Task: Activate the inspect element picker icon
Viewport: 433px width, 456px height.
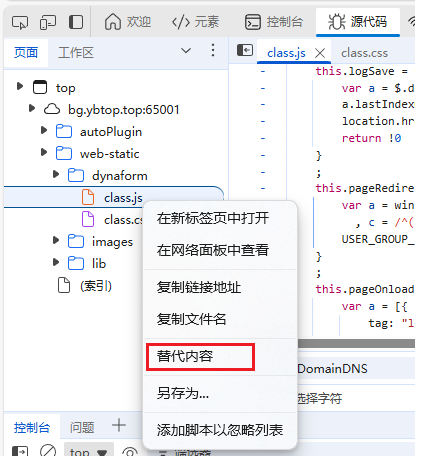Action: tap(20, 23)
